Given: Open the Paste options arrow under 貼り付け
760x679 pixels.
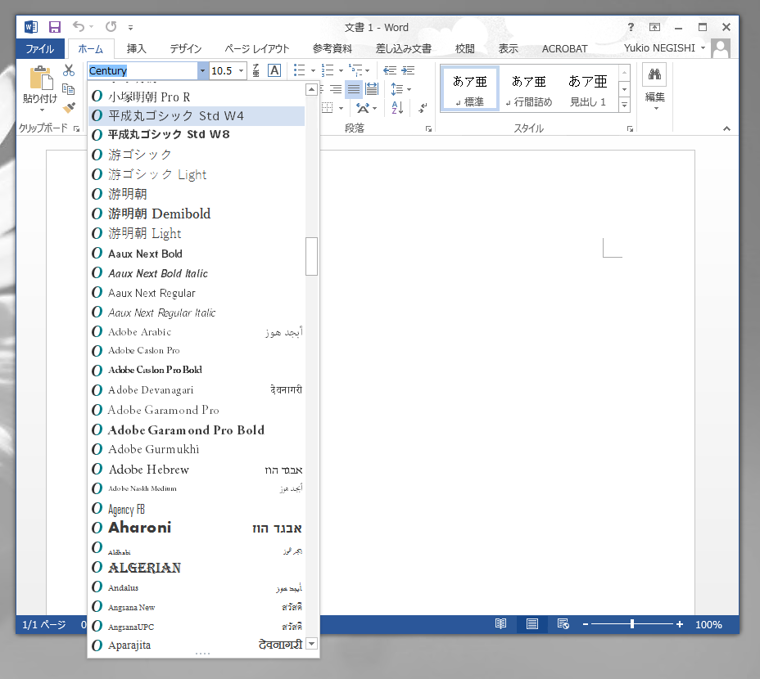Looking at the screenshot, I should 41,111.
